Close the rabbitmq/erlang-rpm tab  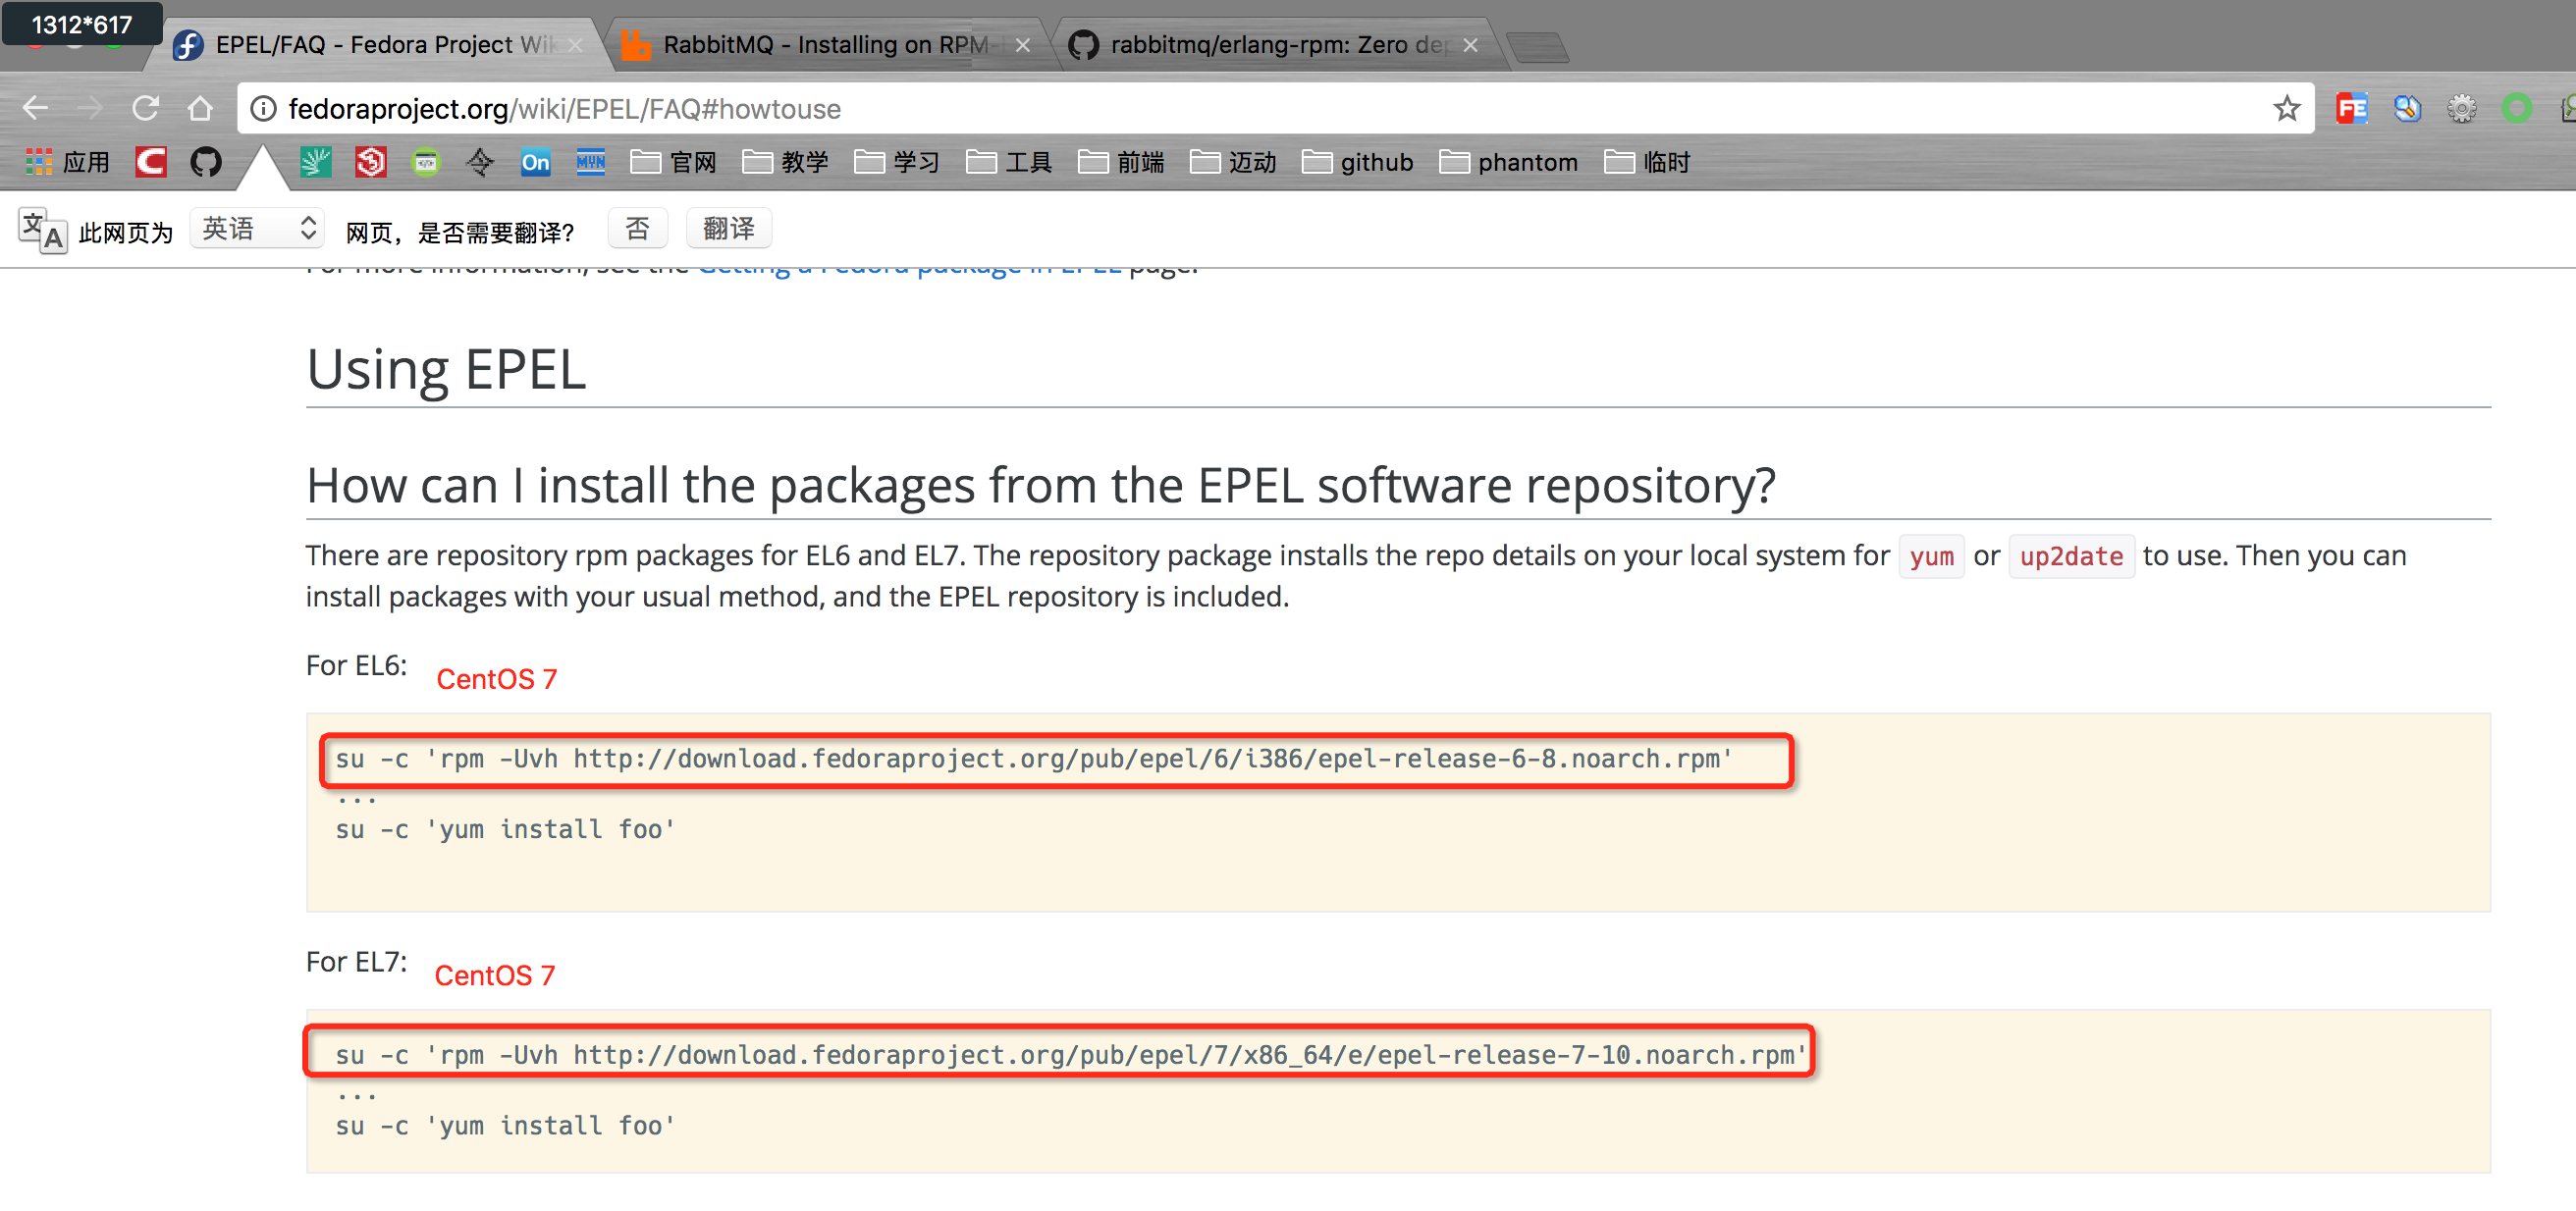point(1469,45)
